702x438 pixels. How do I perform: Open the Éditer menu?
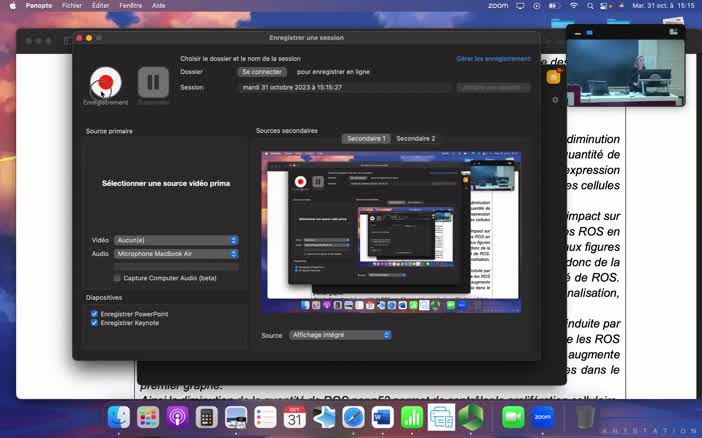[x=100, y=6]
